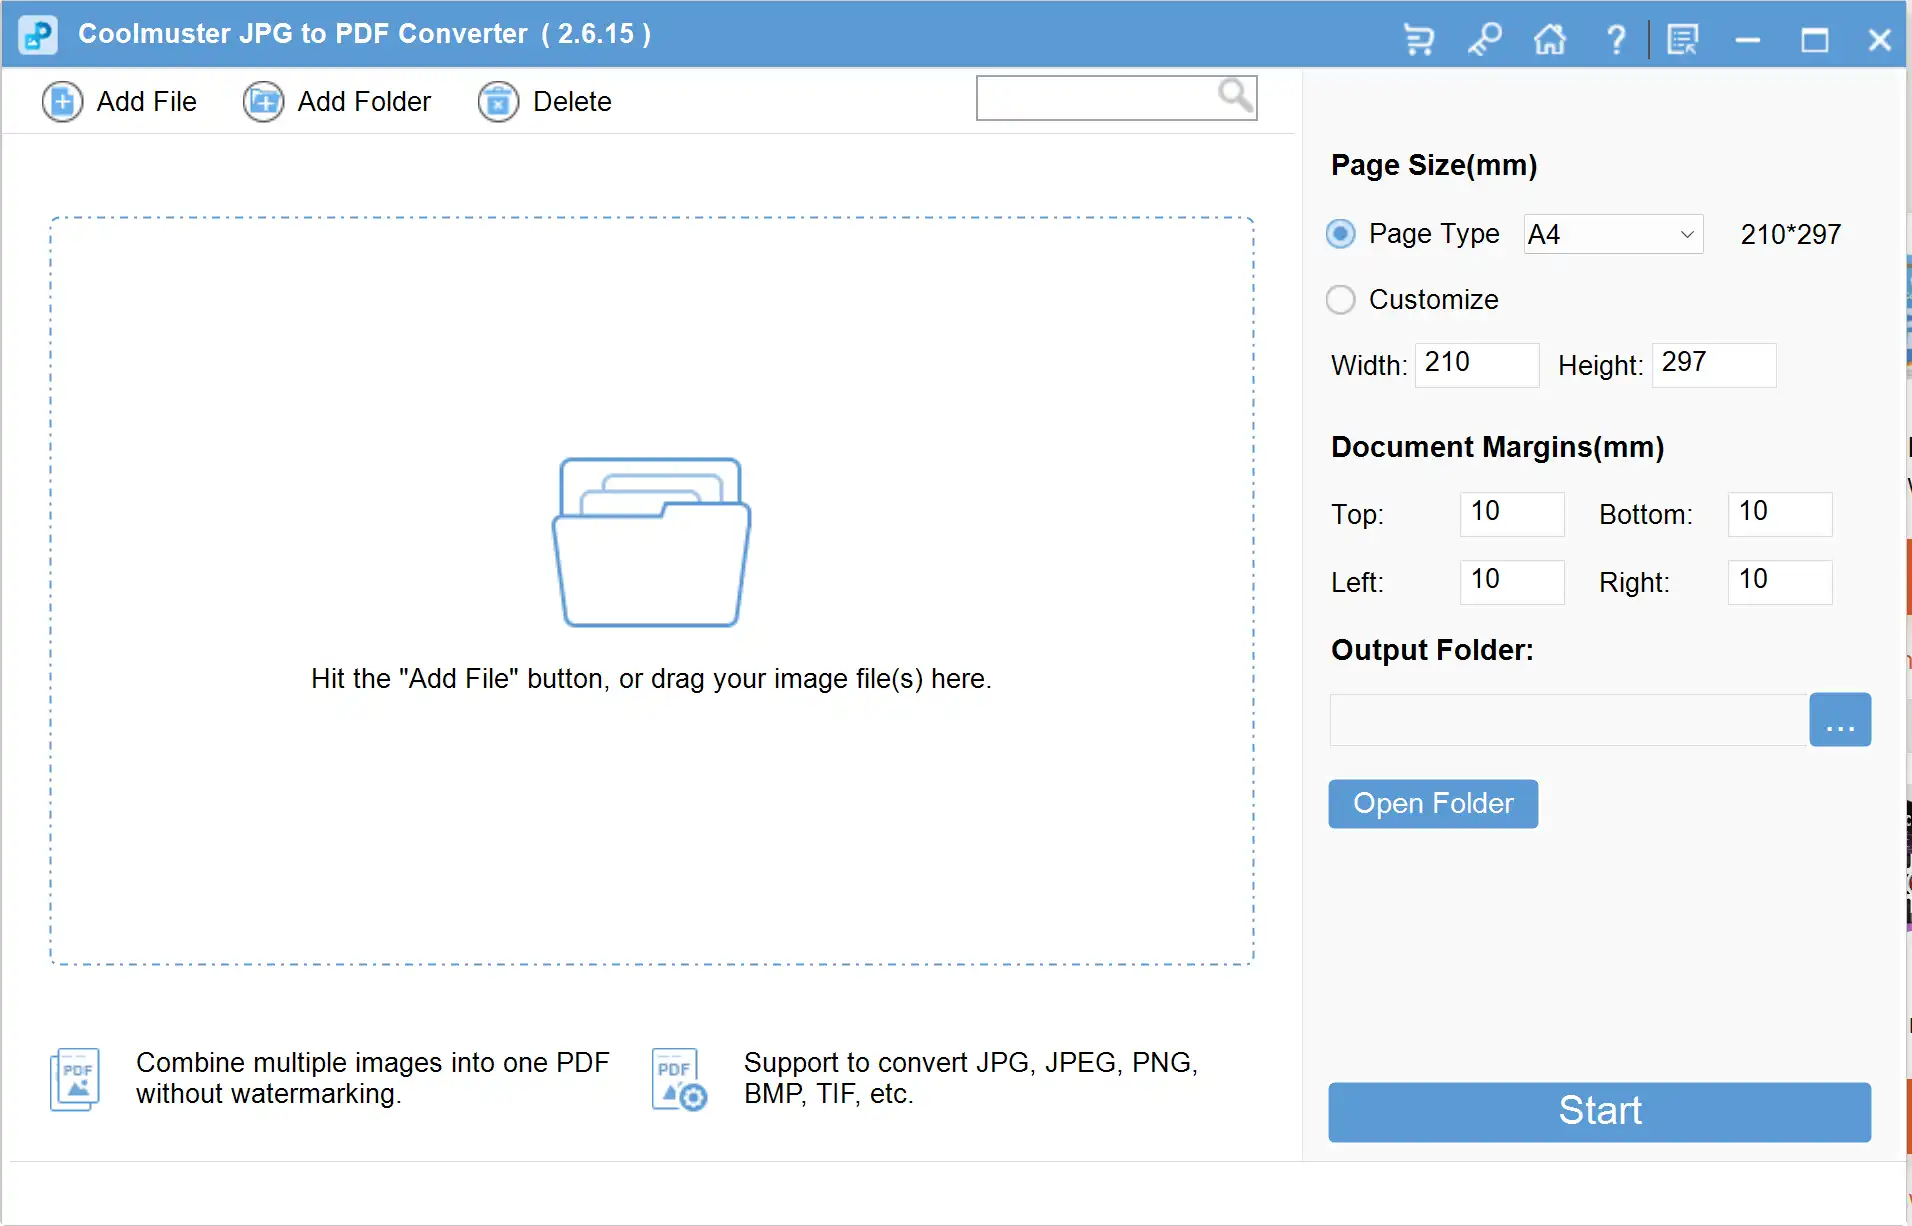Select the Customize radio button

pyautogui.click(x=1341, y=300)
